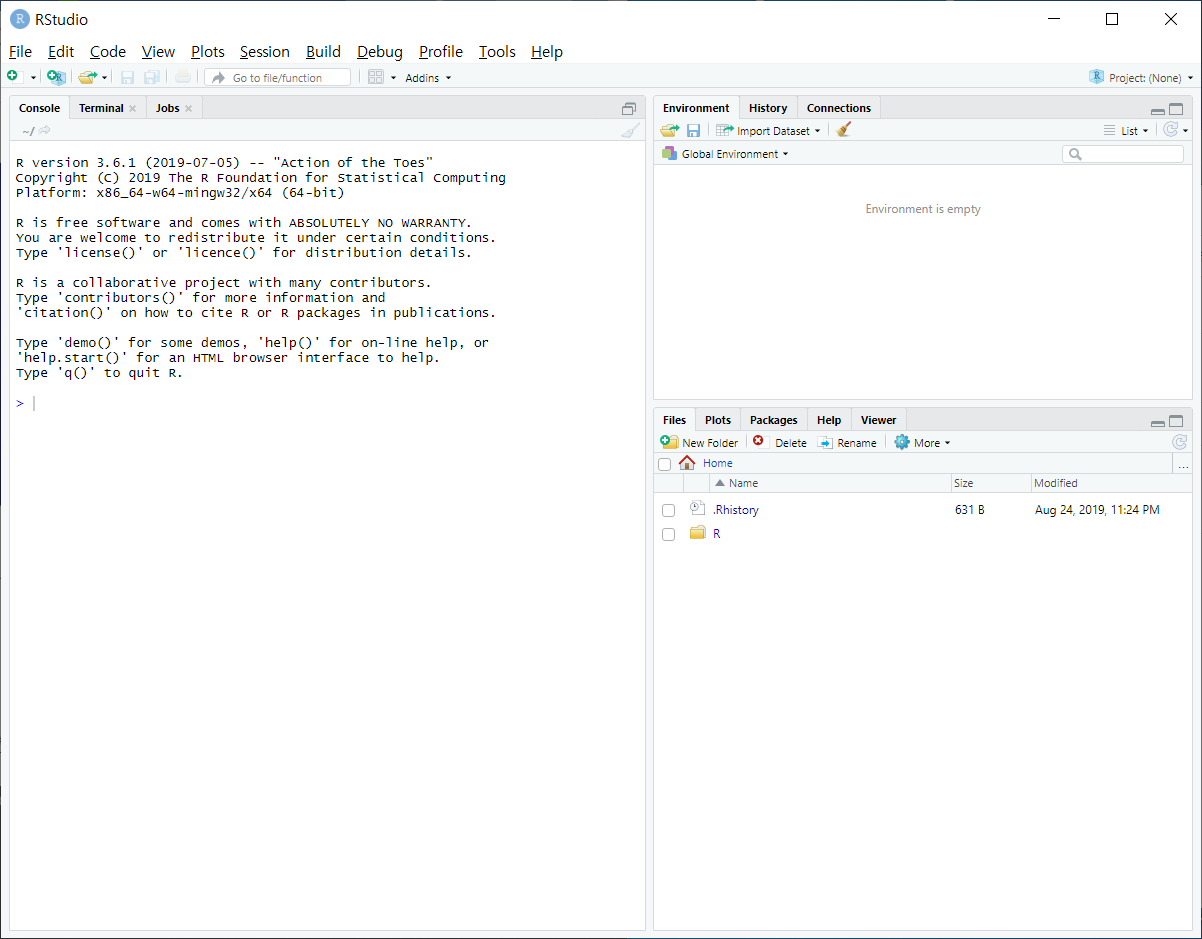Viewport: 1202px width, 939px height.
Task: Open the More gear dropdown in Files
Action: tap(922, 442)
